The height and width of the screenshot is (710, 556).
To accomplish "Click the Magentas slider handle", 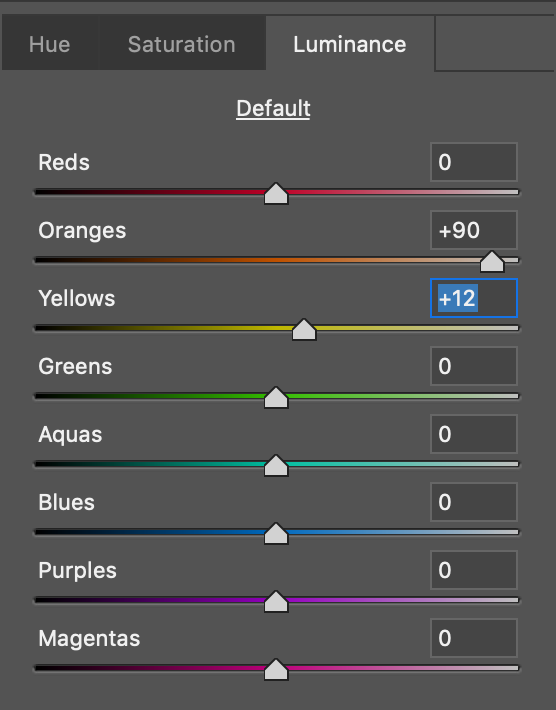I will click(x=276, y=669).
